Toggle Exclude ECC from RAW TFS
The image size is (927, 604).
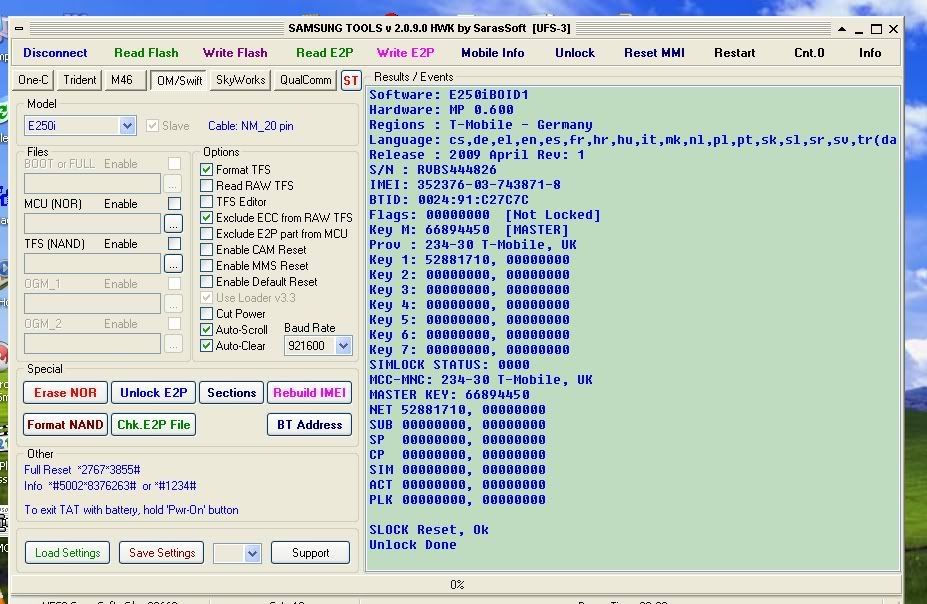click(x=206, y=217)
